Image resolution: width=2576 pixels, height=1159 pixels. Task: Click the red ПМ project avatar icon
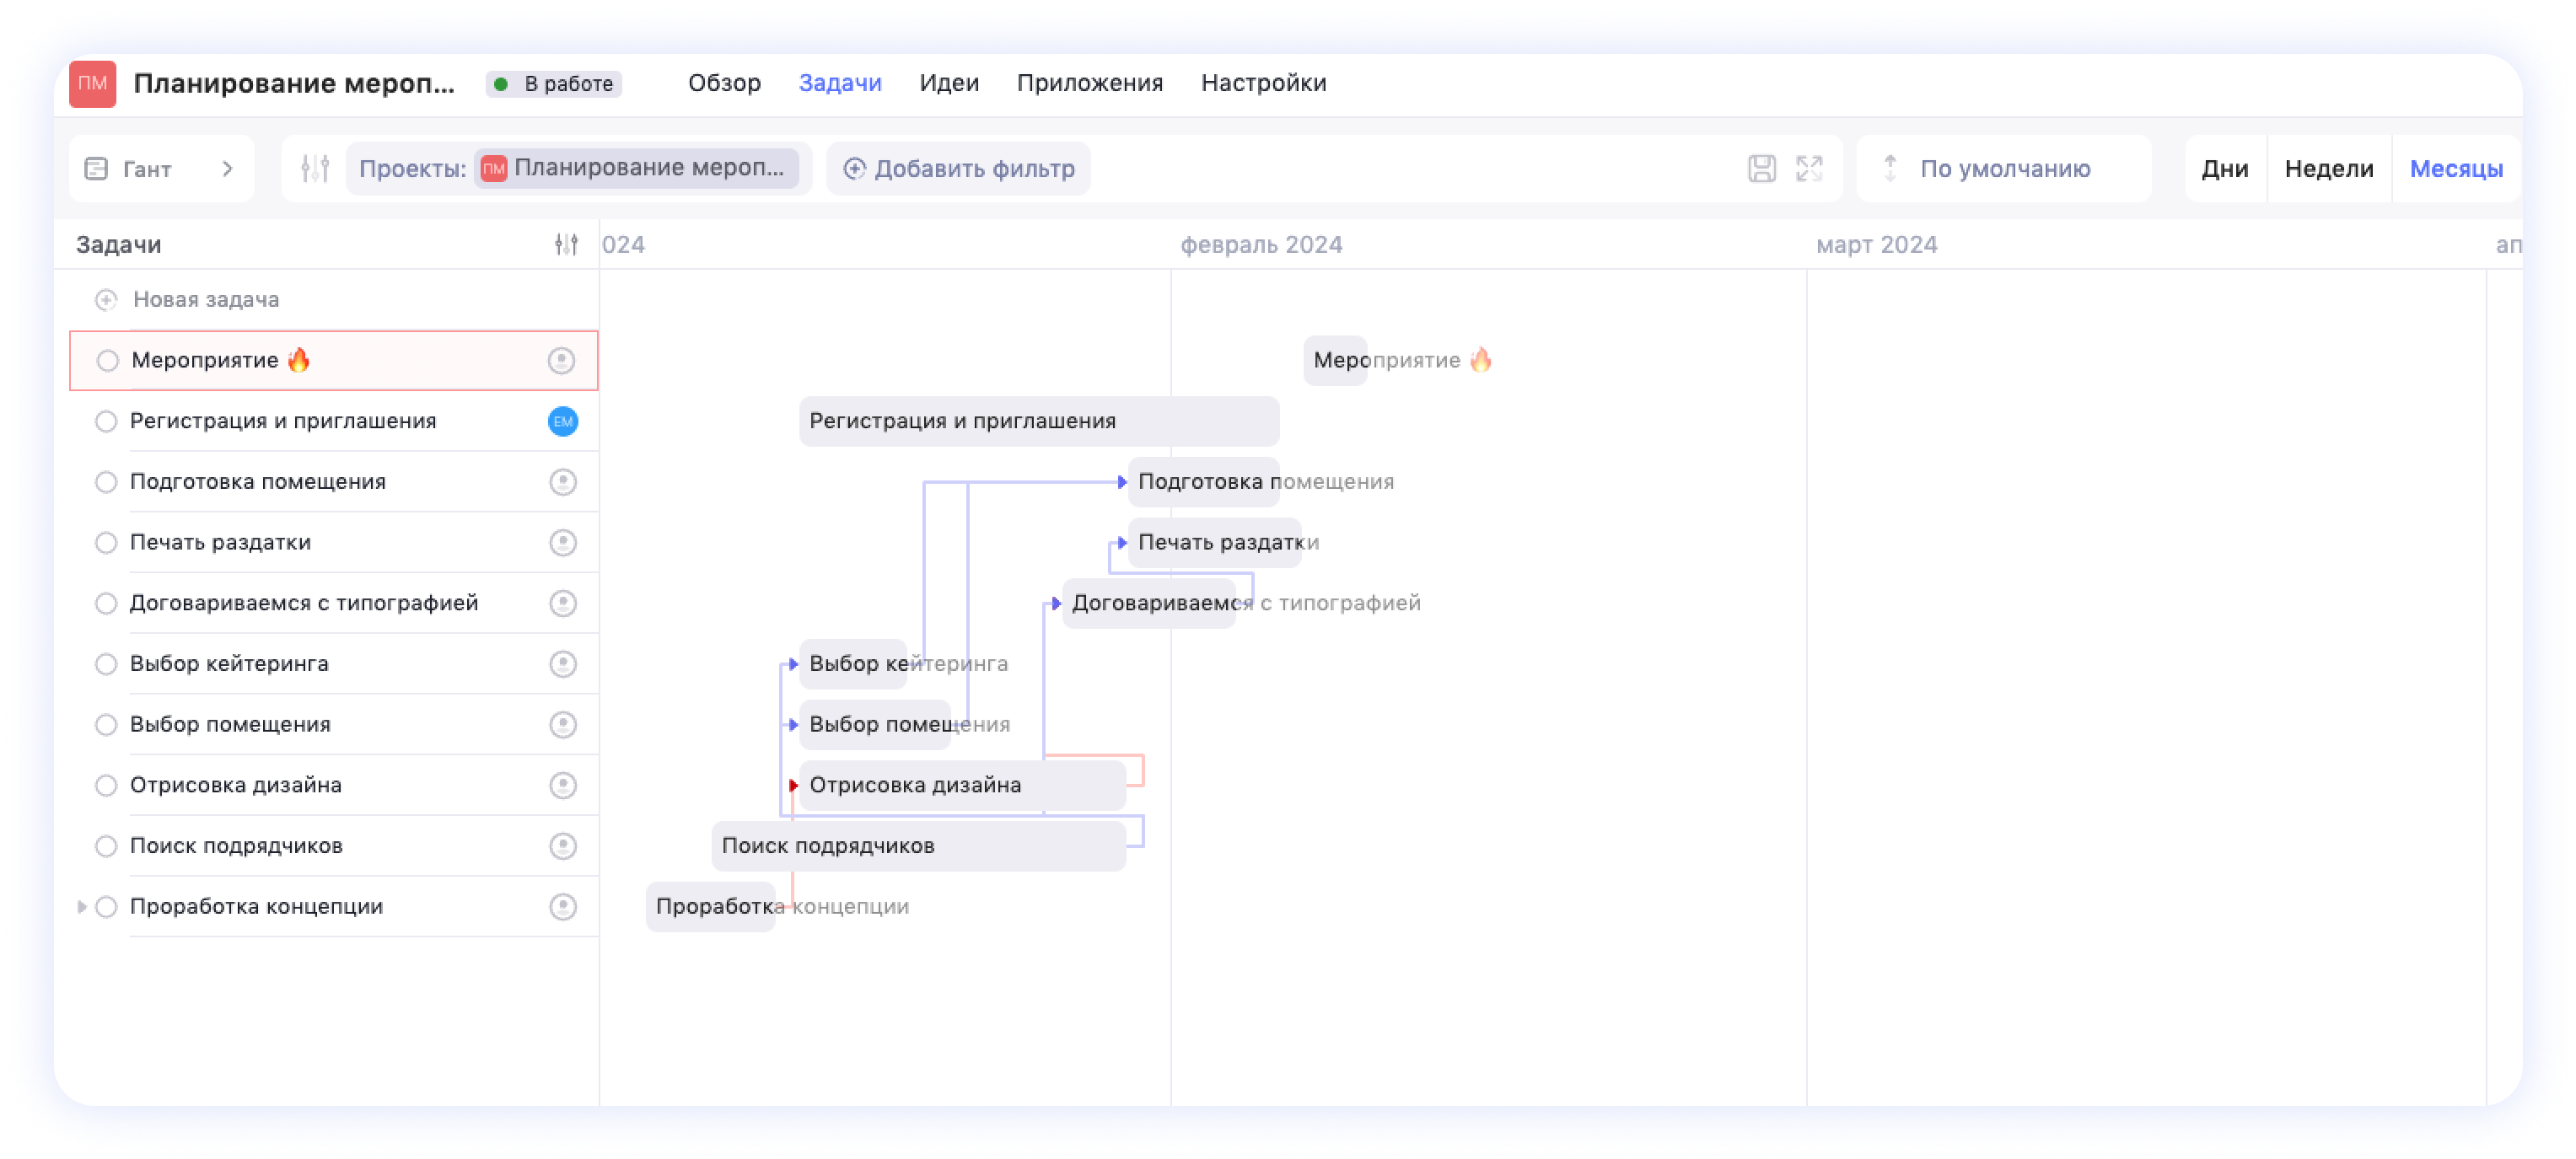[92, 83]
